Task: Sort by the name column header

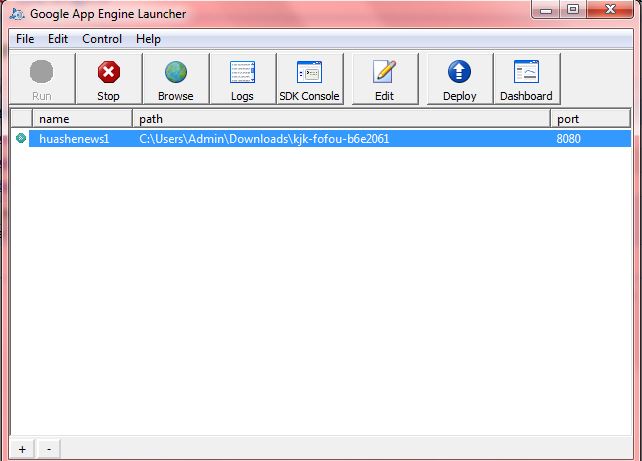Action: pyautogui.click(x=82, y=119)
